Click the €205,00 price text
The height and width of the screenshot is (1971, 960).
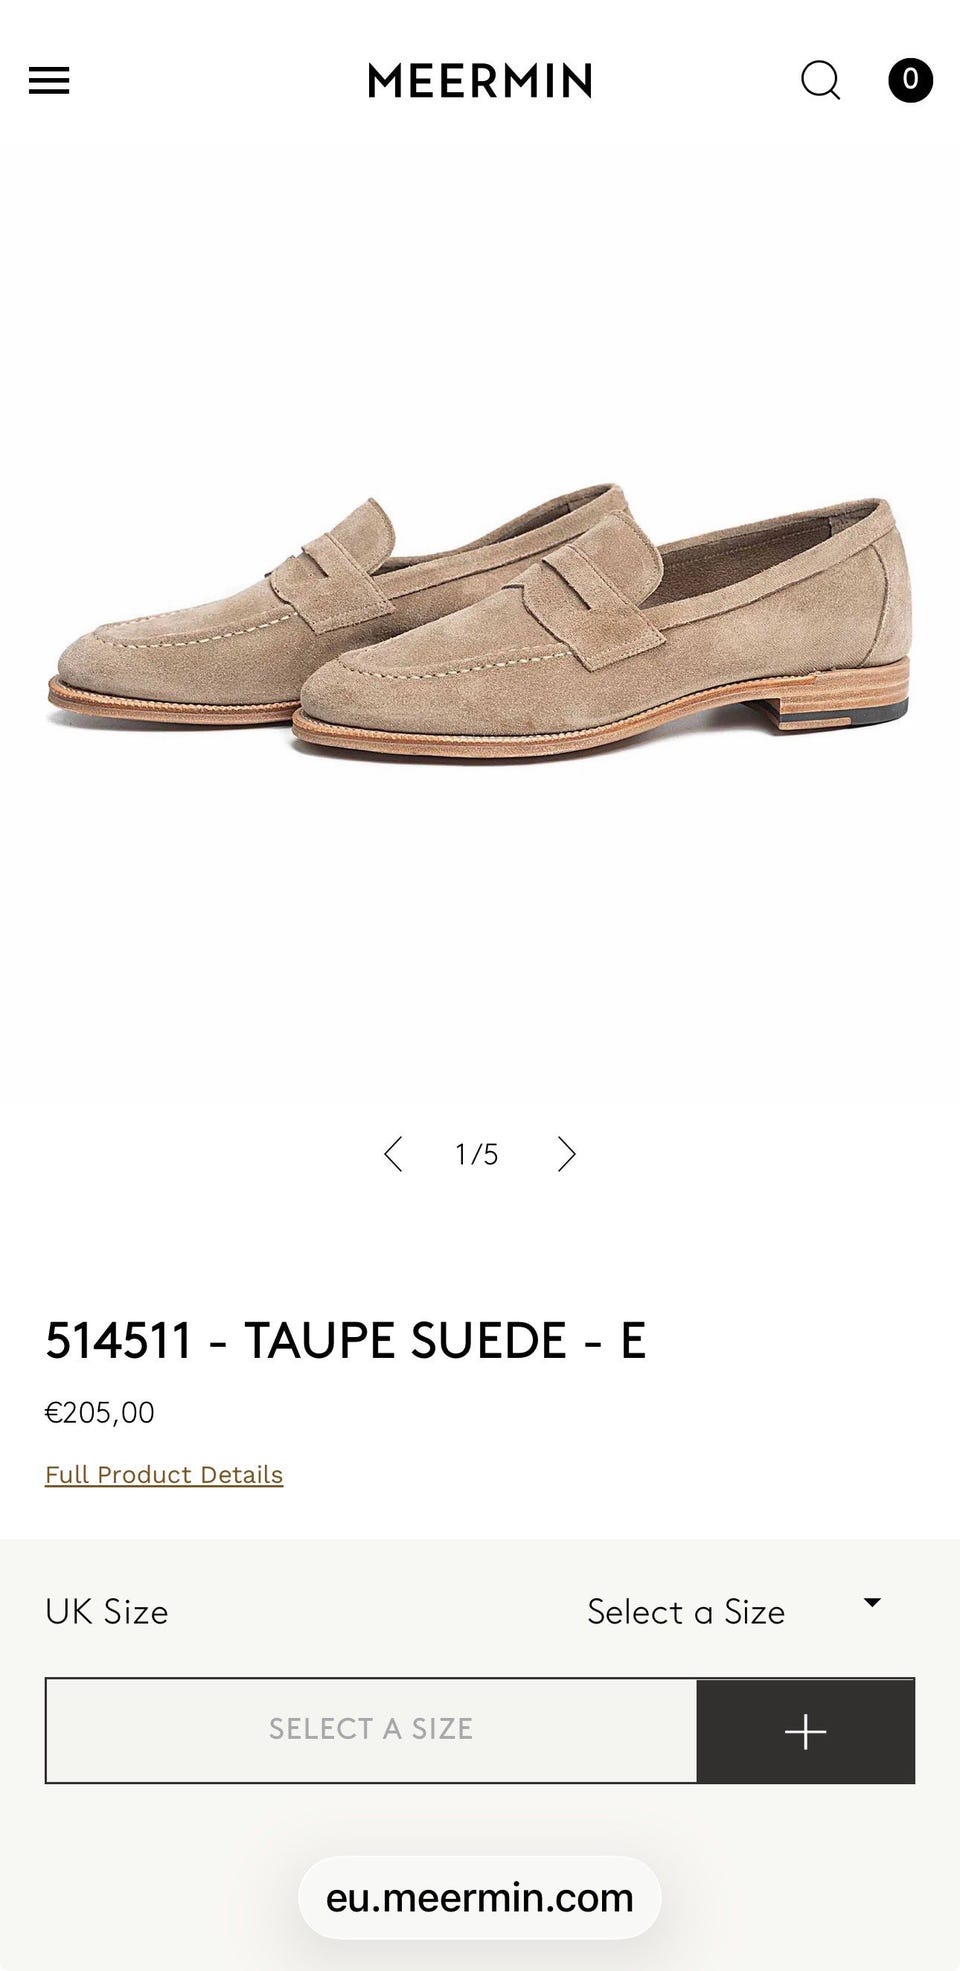(100, 1412)
